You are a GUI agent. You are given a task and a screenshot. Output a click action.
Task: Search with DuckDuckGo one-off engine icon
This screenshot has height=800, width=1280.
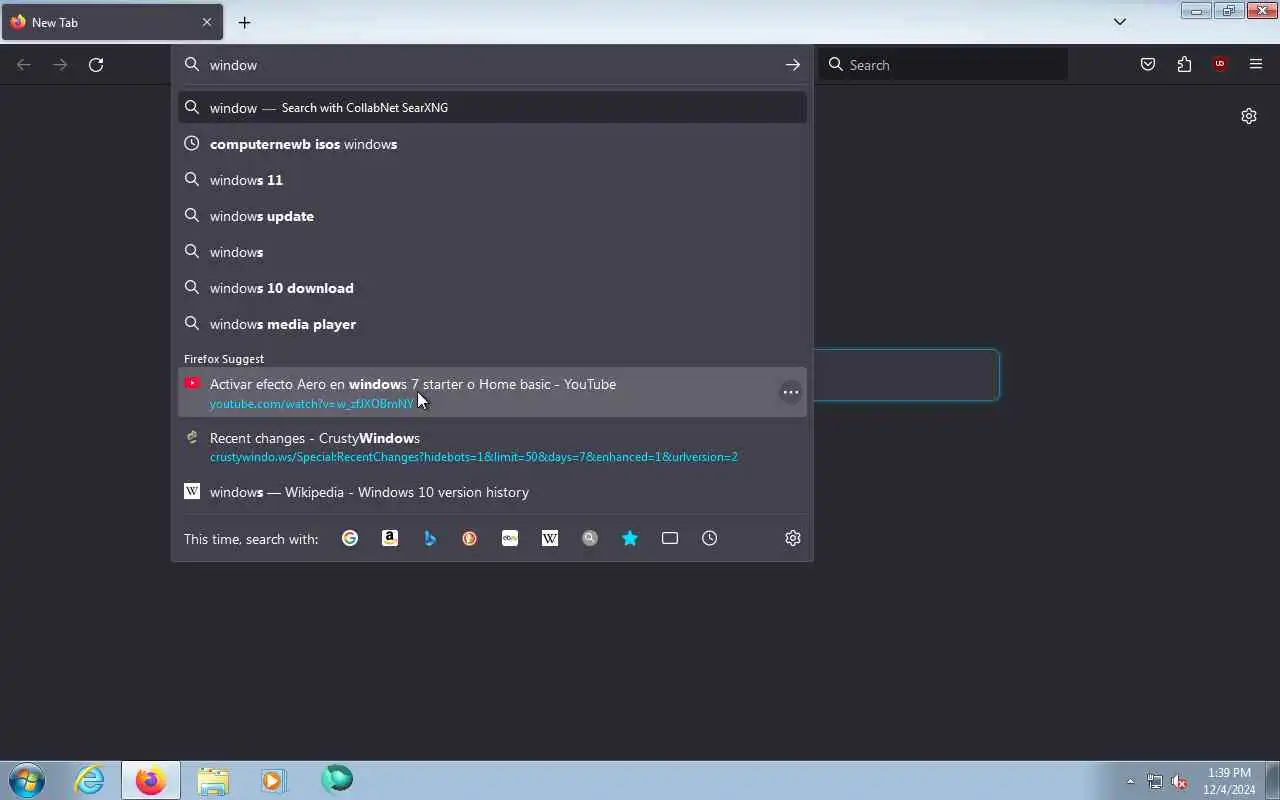point(470,538)
